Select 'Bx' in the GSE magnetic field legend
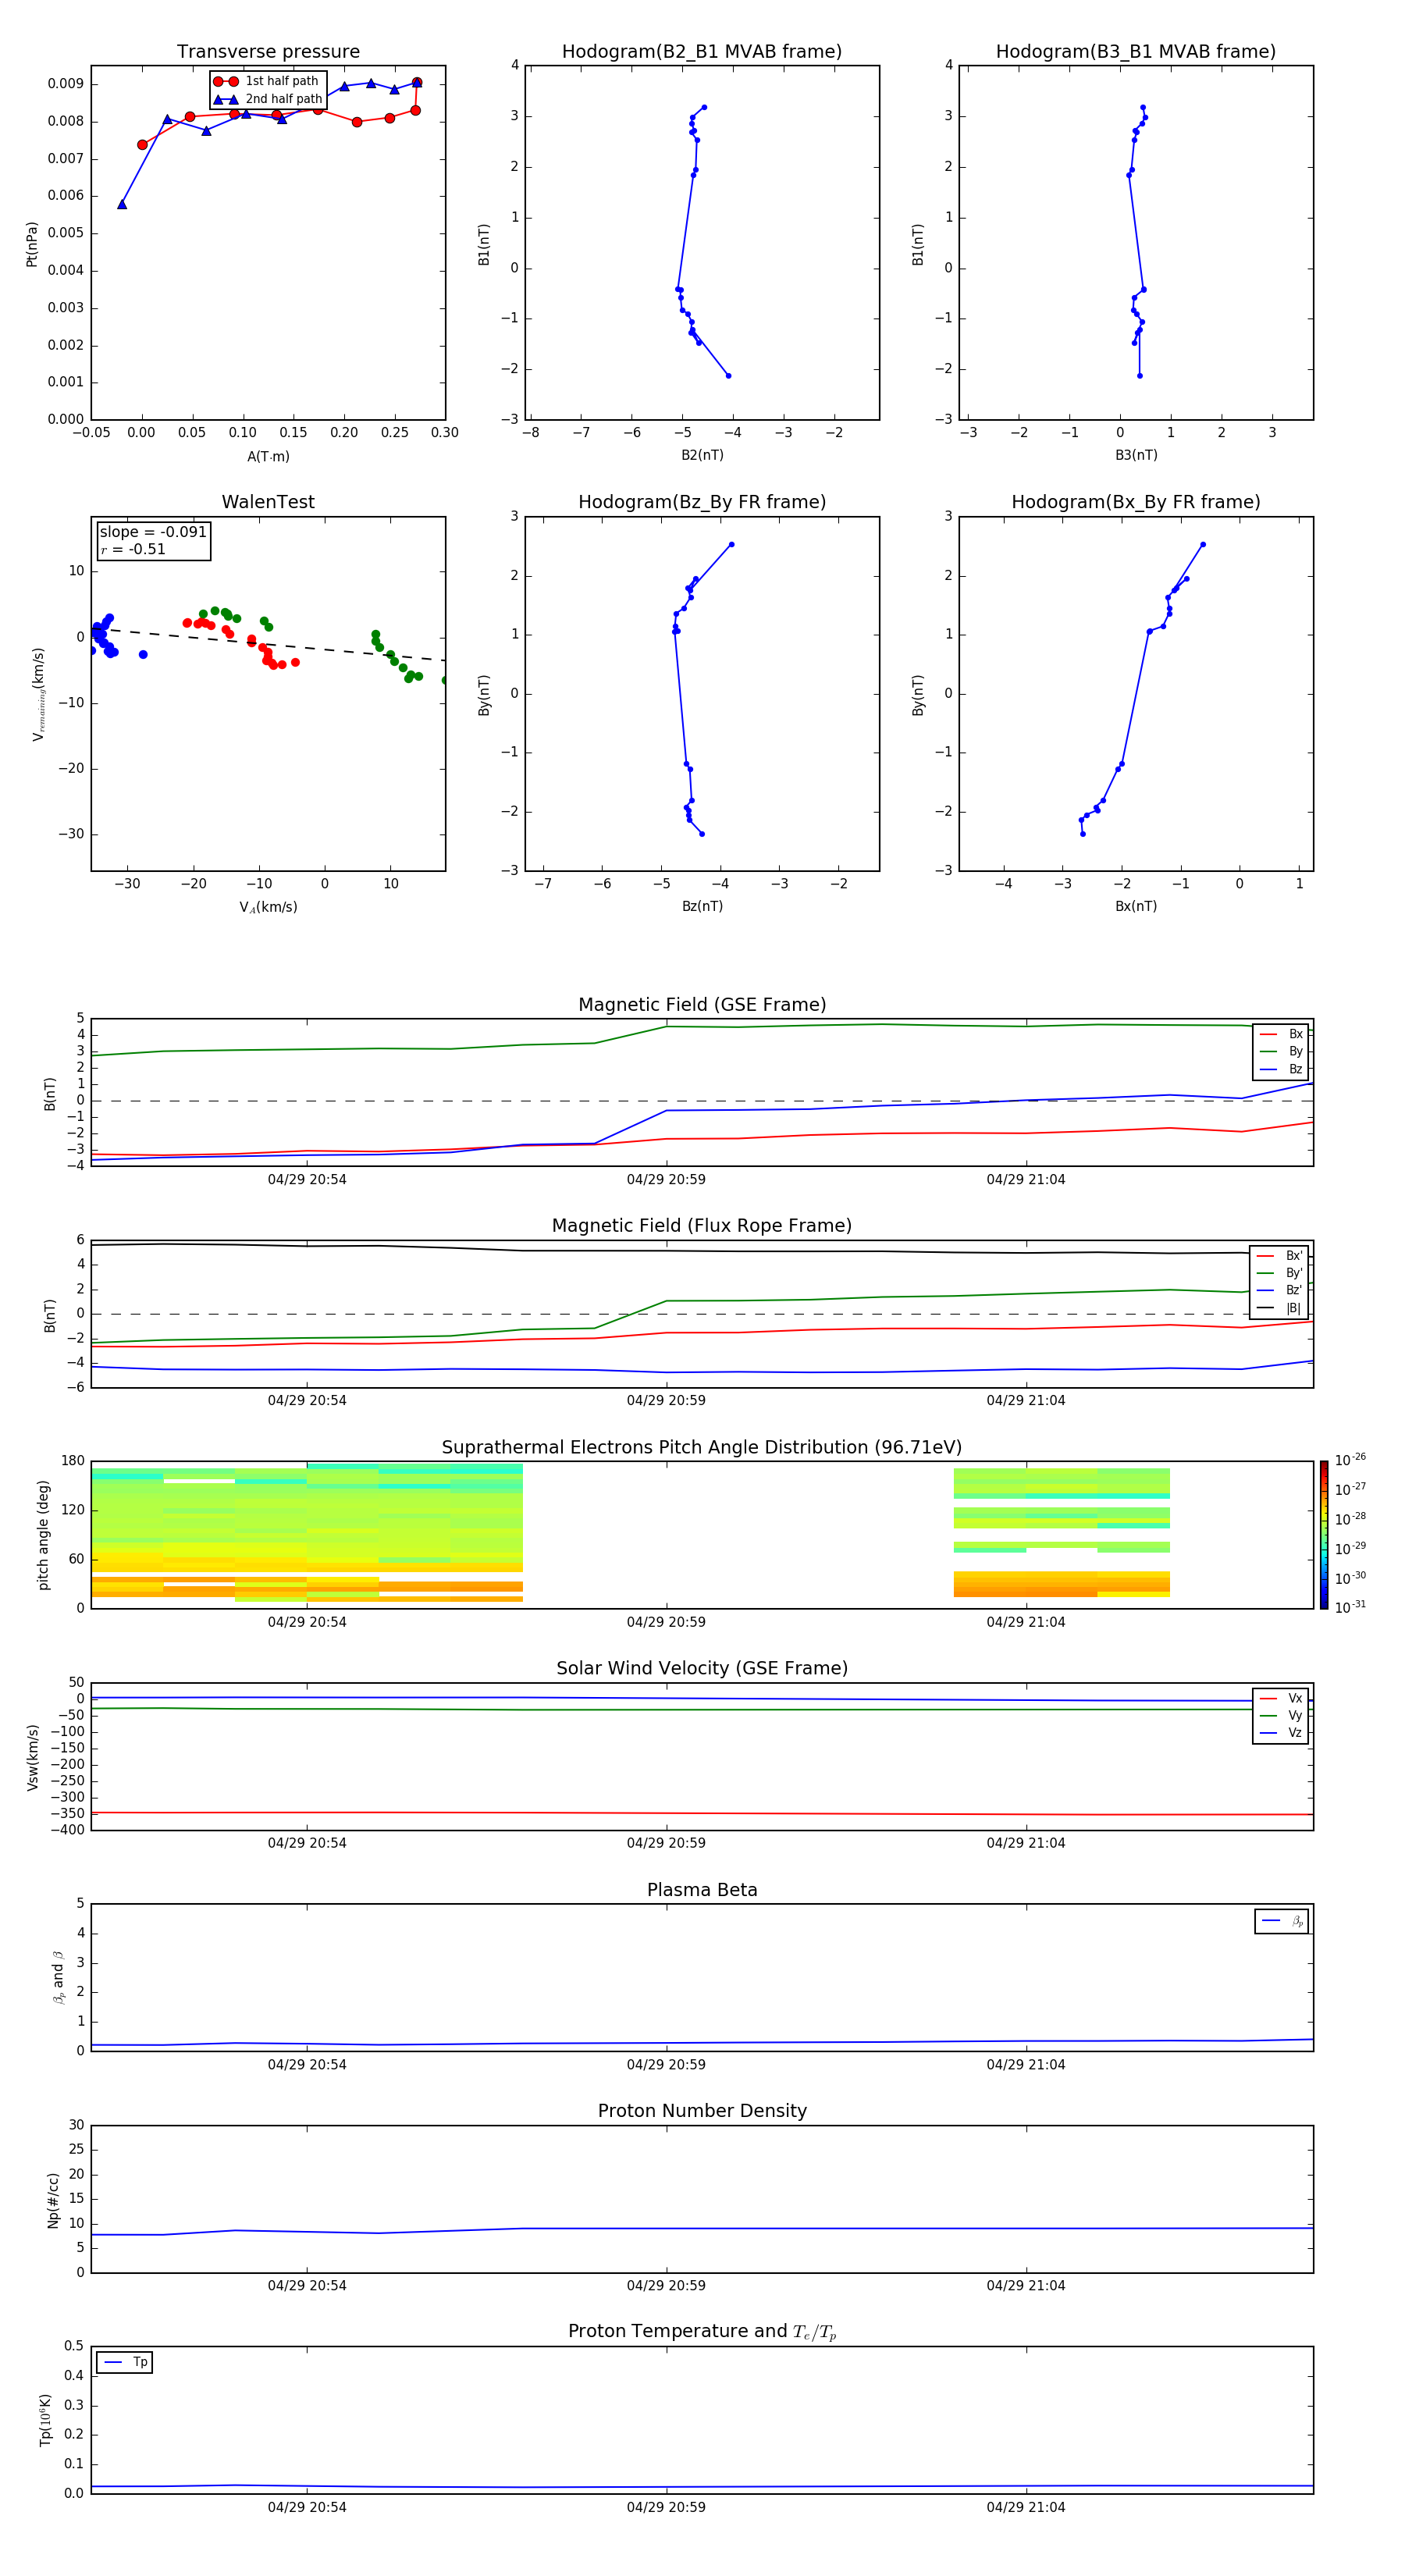This screenshot has width=1405, height=2576. [1281, 1034]
